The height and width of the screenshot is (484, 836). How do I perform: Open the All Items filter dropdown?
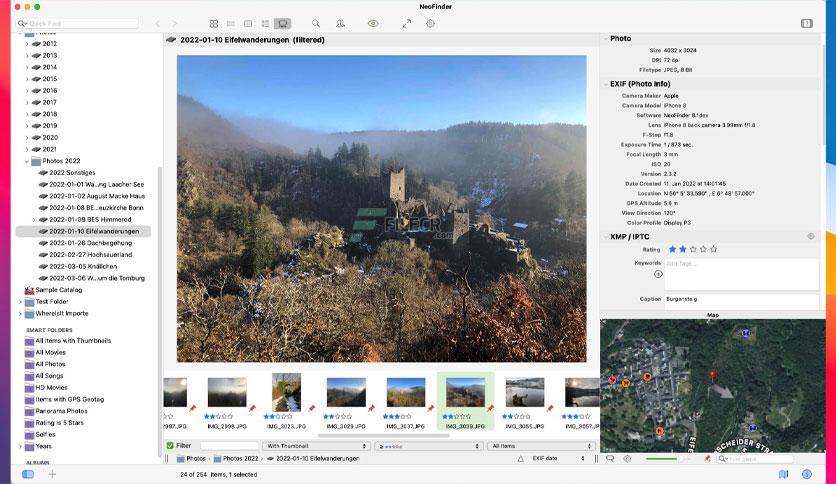[541, 446]
